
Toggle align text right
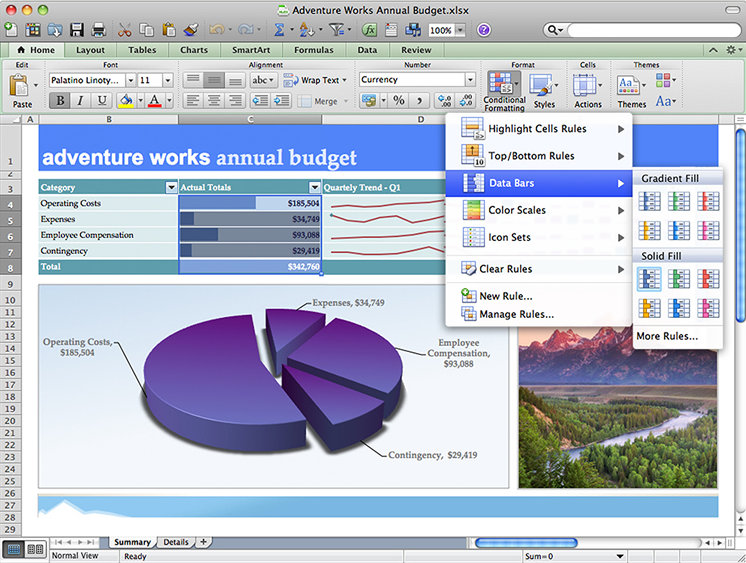235,100
